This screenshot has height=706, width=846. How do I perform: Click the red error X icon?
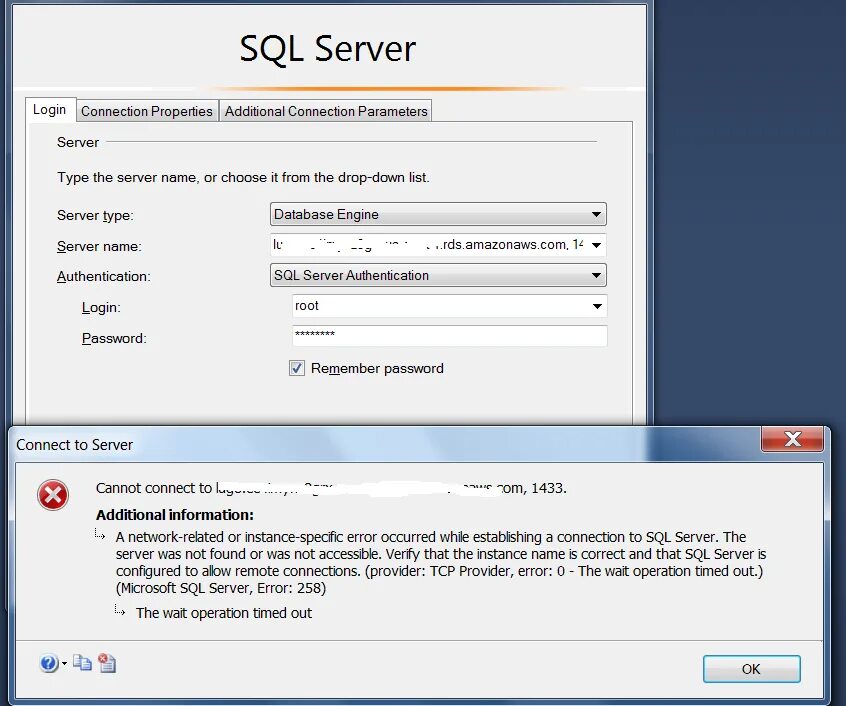(53, 495)
